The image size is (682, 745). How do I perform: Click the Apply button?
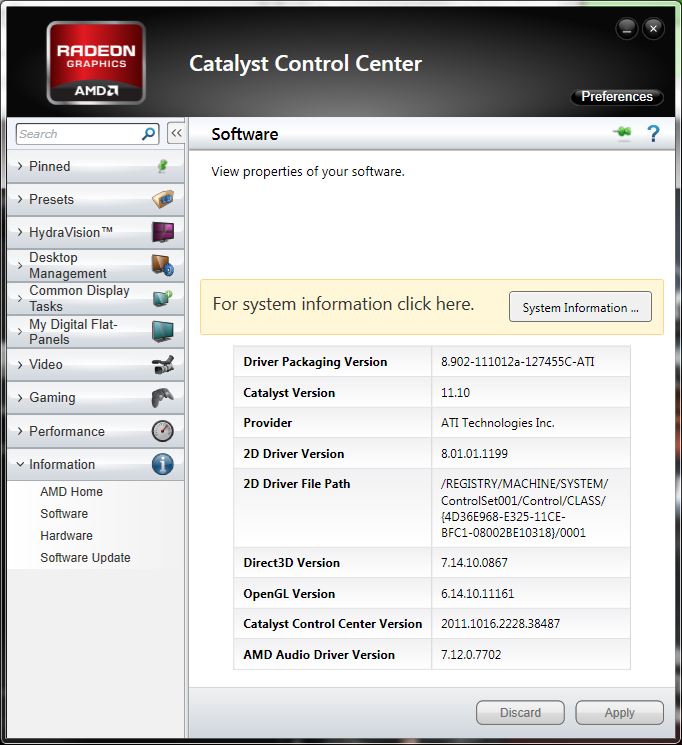point(619,713)
